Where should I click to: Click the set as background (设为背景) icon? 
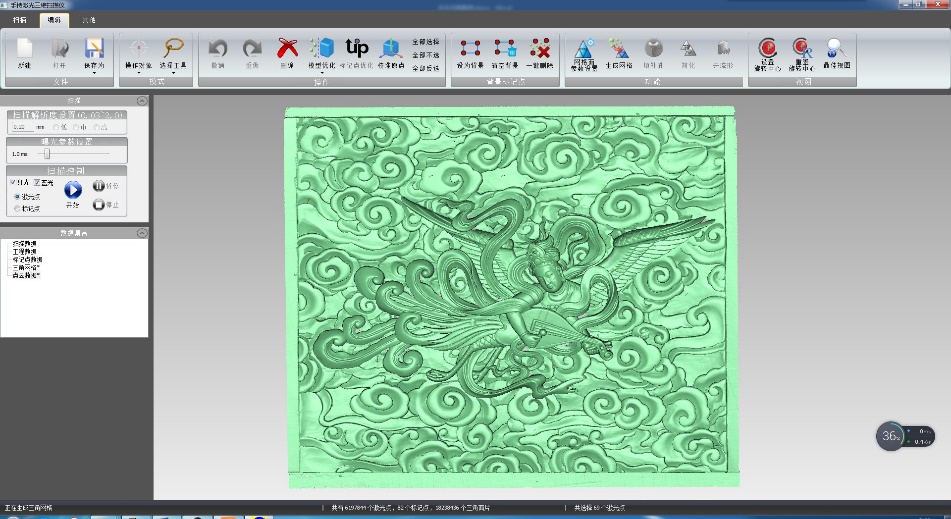470,48
